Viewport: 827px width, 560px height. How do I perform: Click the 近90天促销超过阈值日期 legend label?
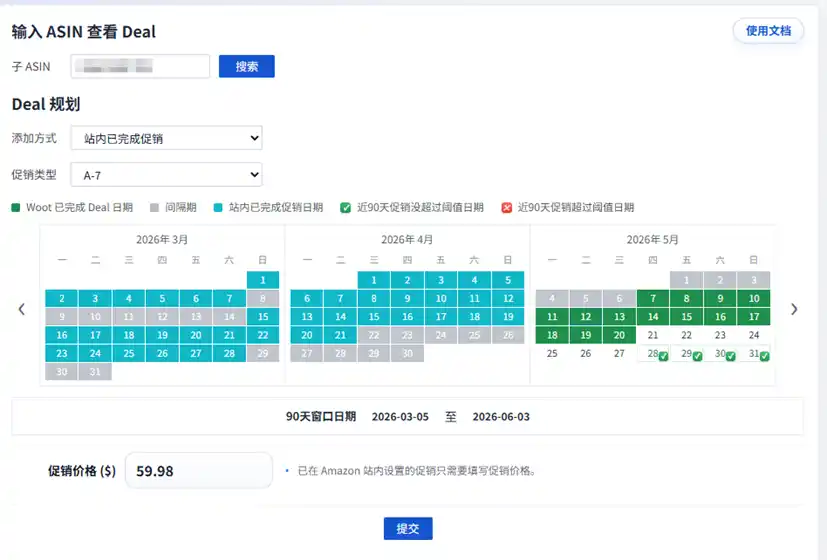576,207
